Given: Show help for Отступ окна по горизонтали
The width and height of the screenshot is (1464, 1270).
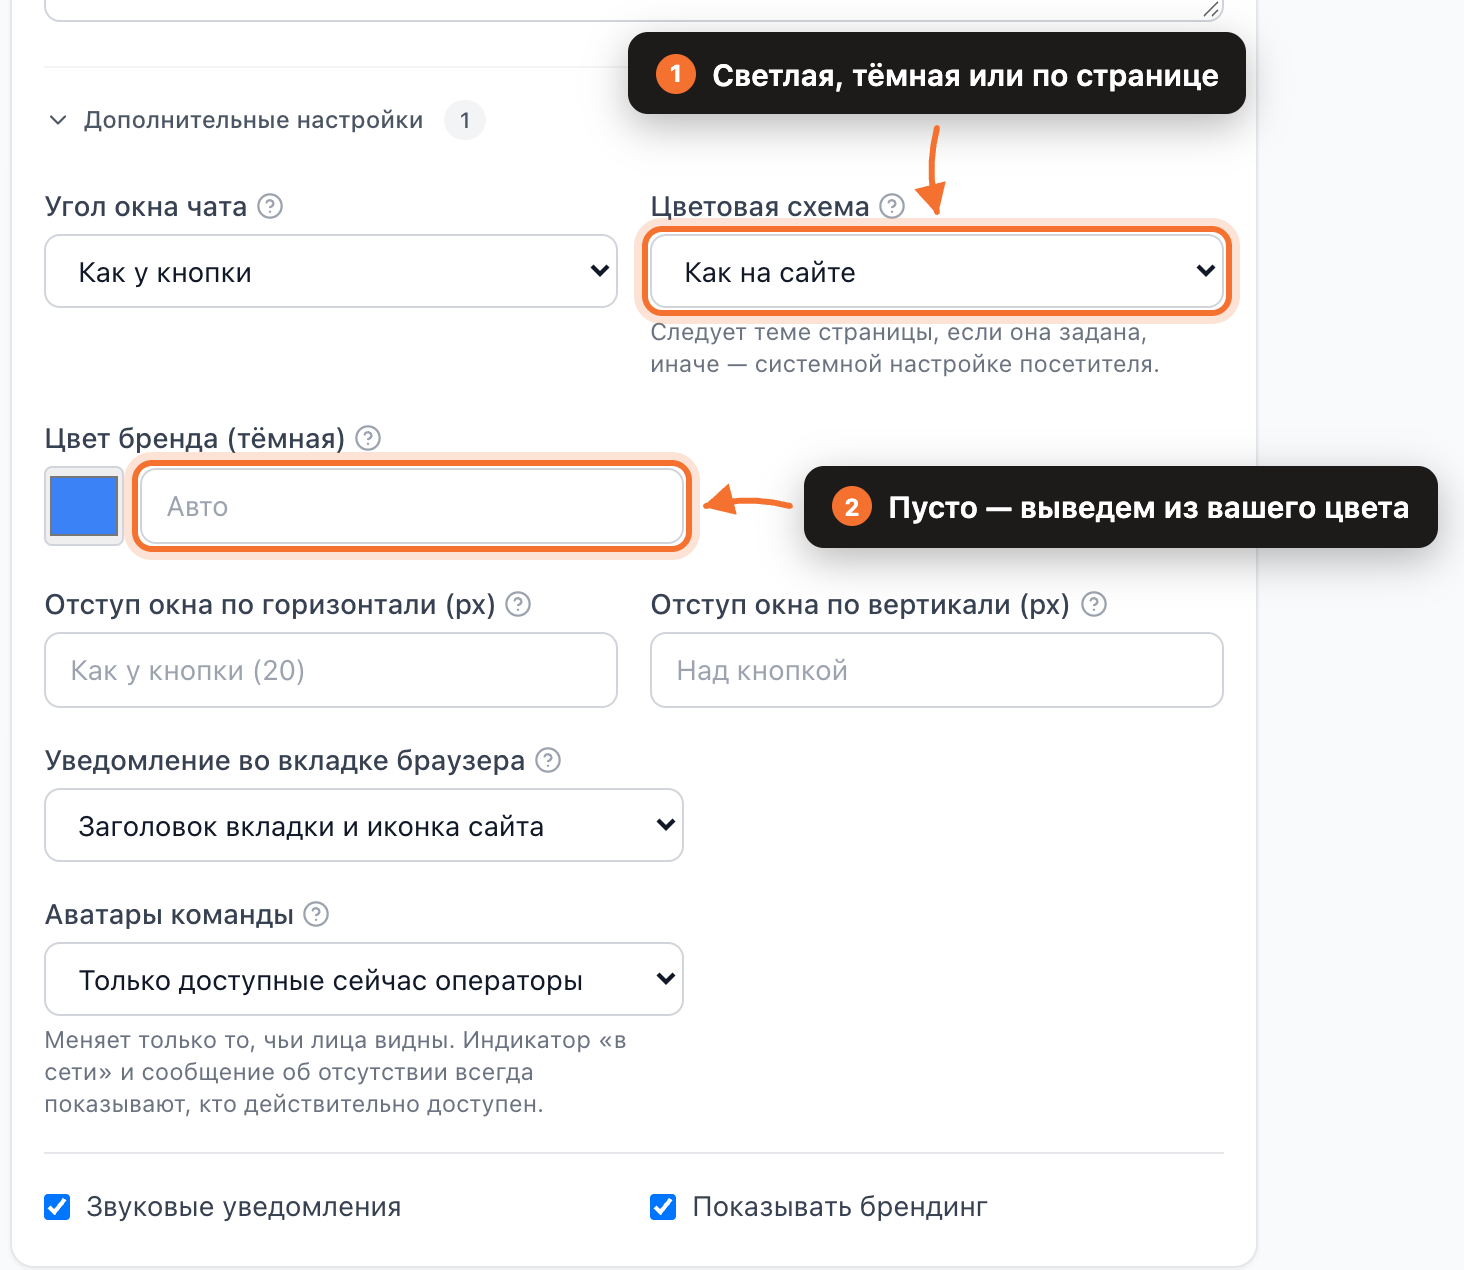Looking at the screenshot, I should click(x=518, y=604).
